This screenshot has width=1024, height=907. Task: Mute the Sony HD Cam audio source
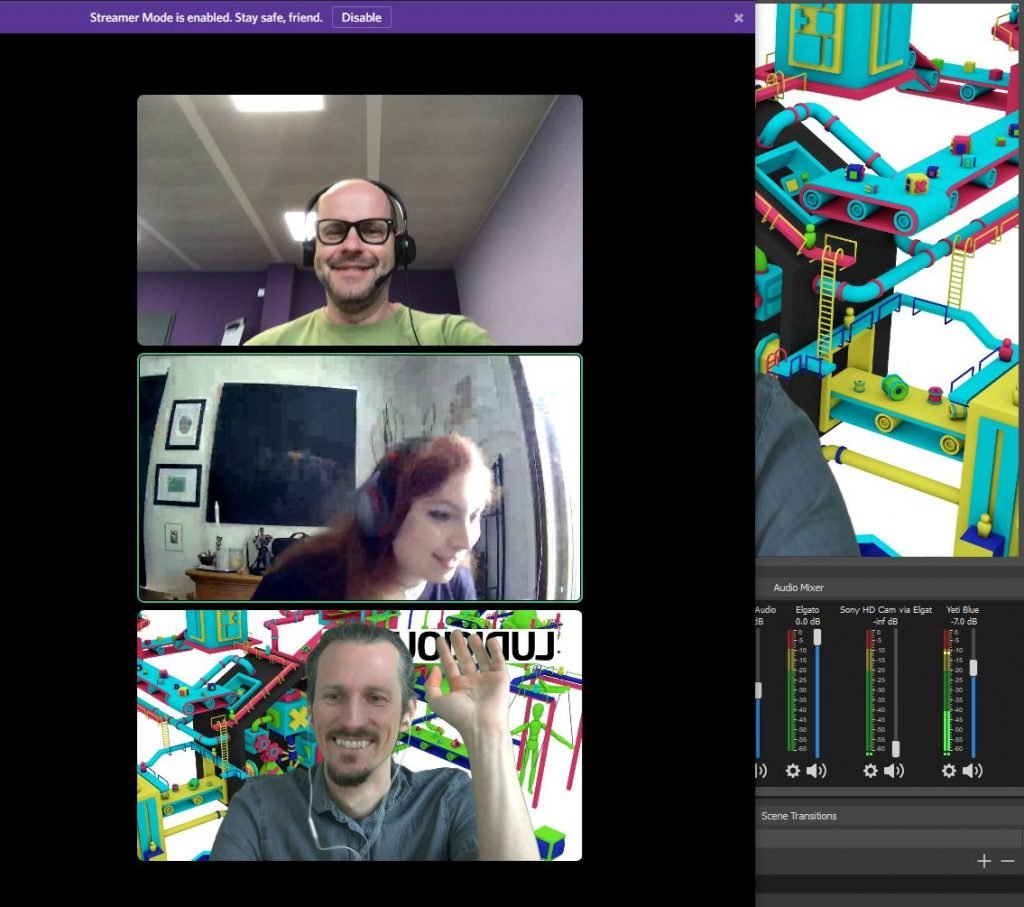[893, 771]
